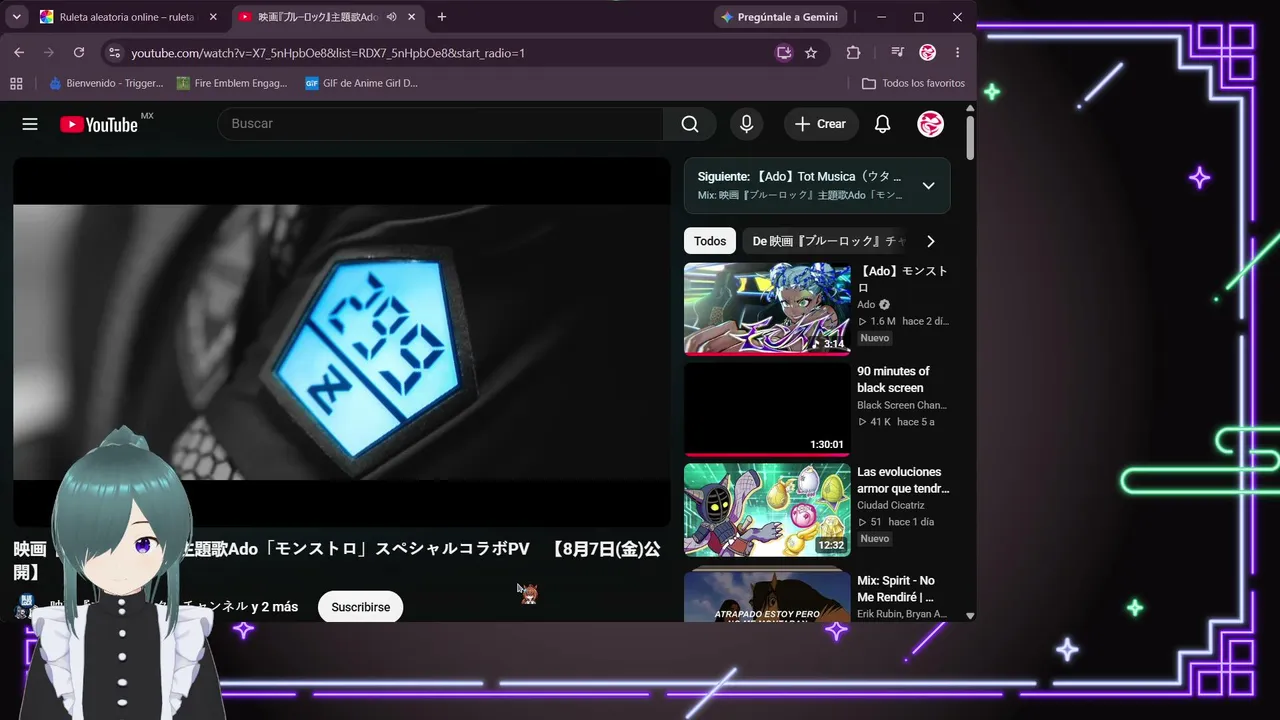View site information icon in address bar
This screenshot has height=720, width=1280.
tap(114, 53)
